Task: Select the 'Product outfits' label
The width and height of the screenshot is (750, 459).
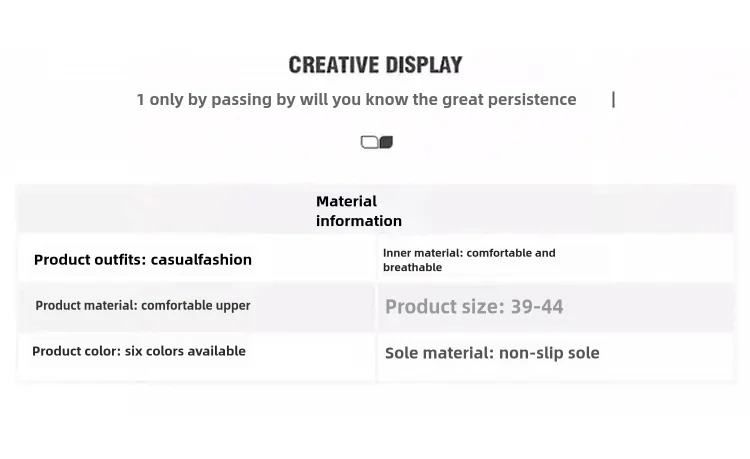Action: [x=90, y=260]
